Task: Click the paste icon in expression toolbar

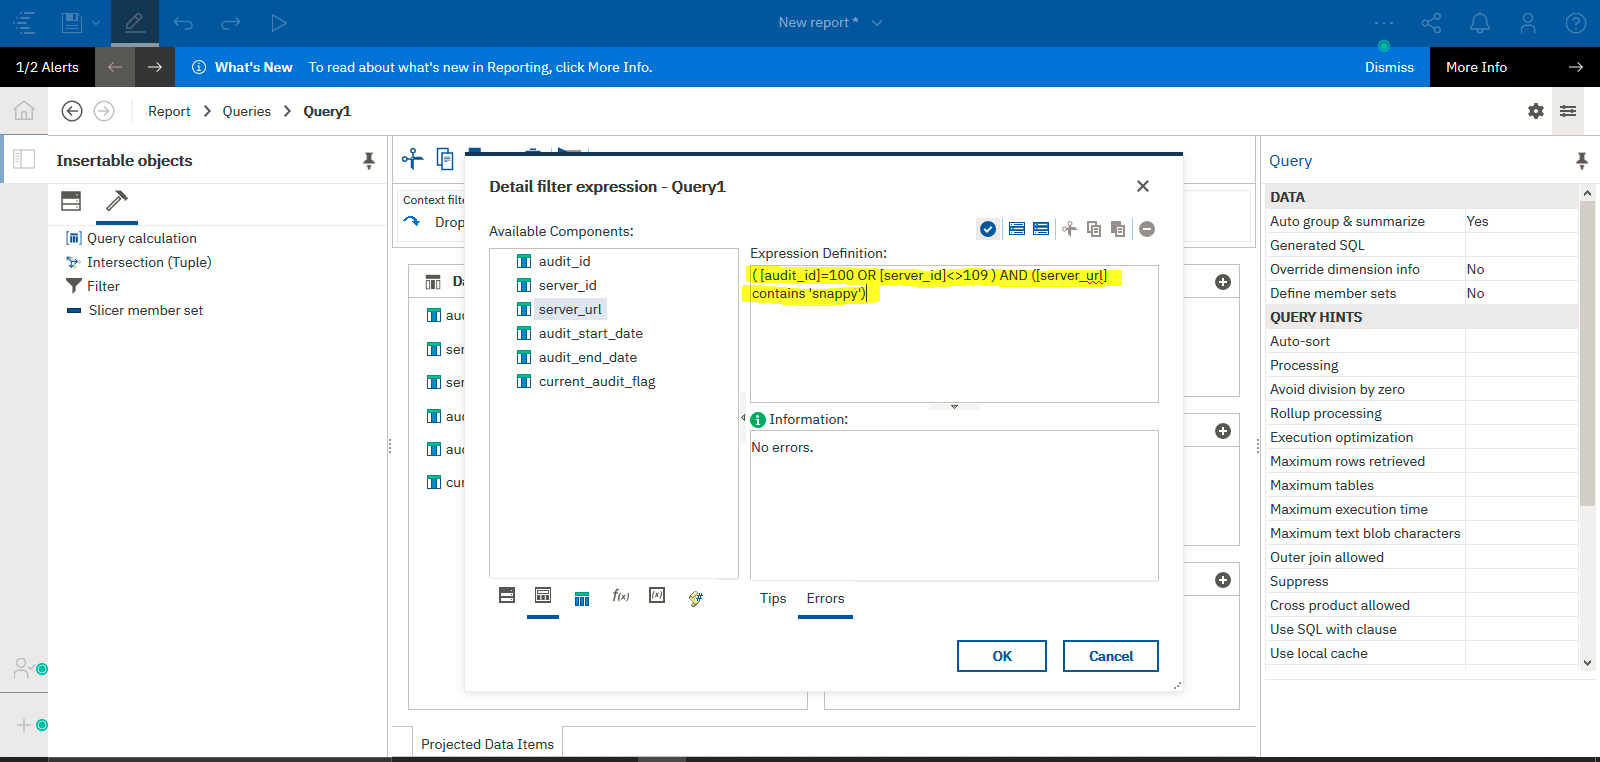Action: tap(1118, 229)
